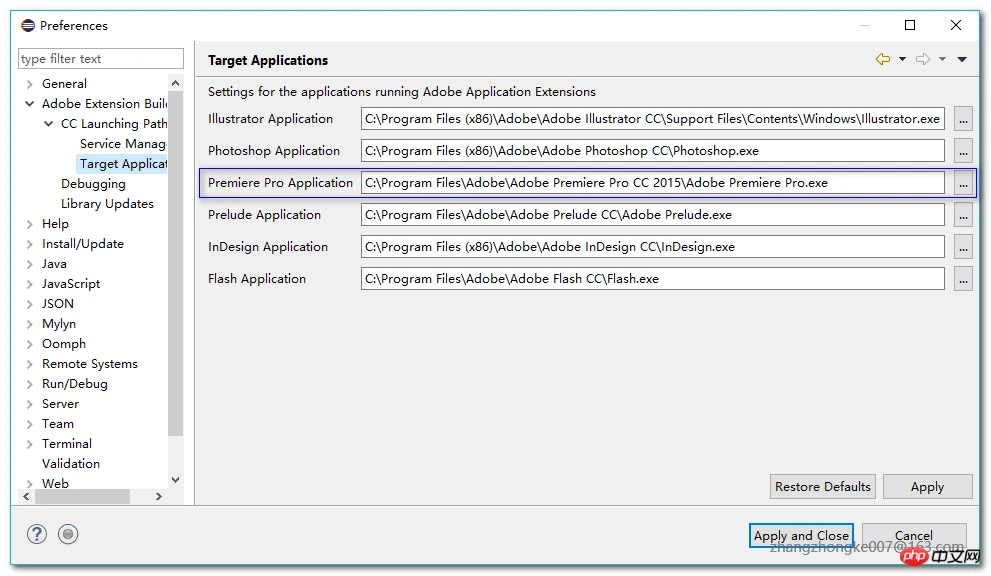Screen dimensions: 991x576
Task: Select JavaScript preference item
Action: (71, 284)
